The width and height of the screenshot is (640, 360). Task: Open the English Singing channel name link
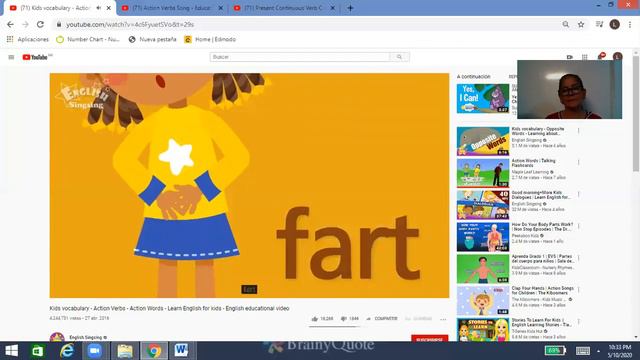point(86,338)
